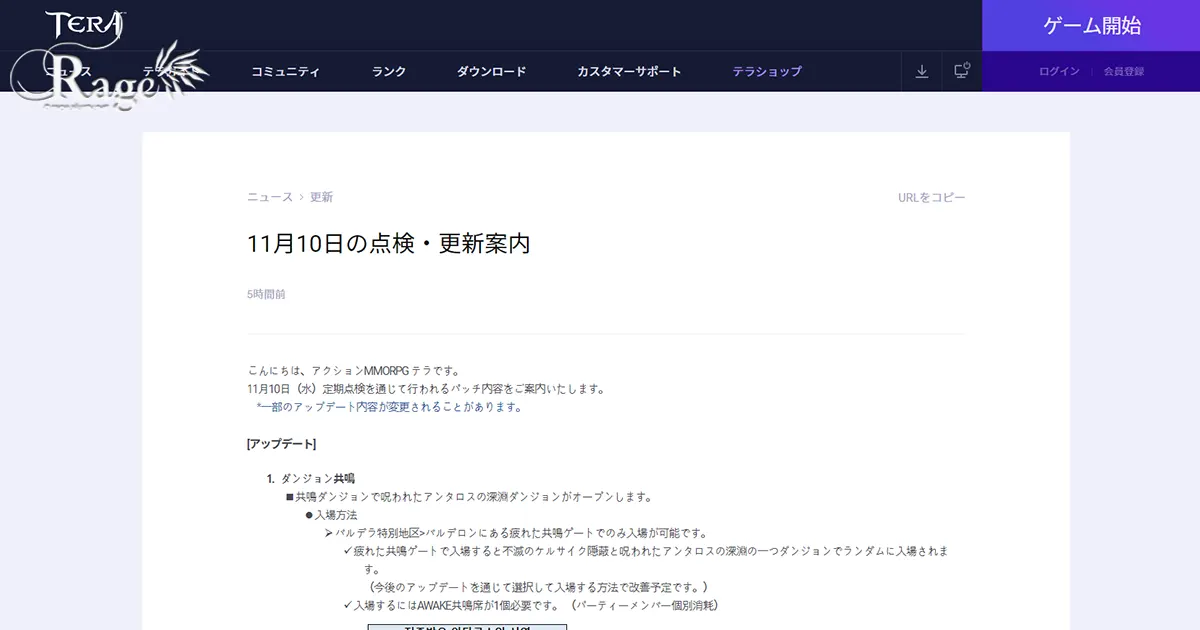Visit テラショップ from the navigation bar
This screenshot has width=1200, height=630.
[766, 71]
